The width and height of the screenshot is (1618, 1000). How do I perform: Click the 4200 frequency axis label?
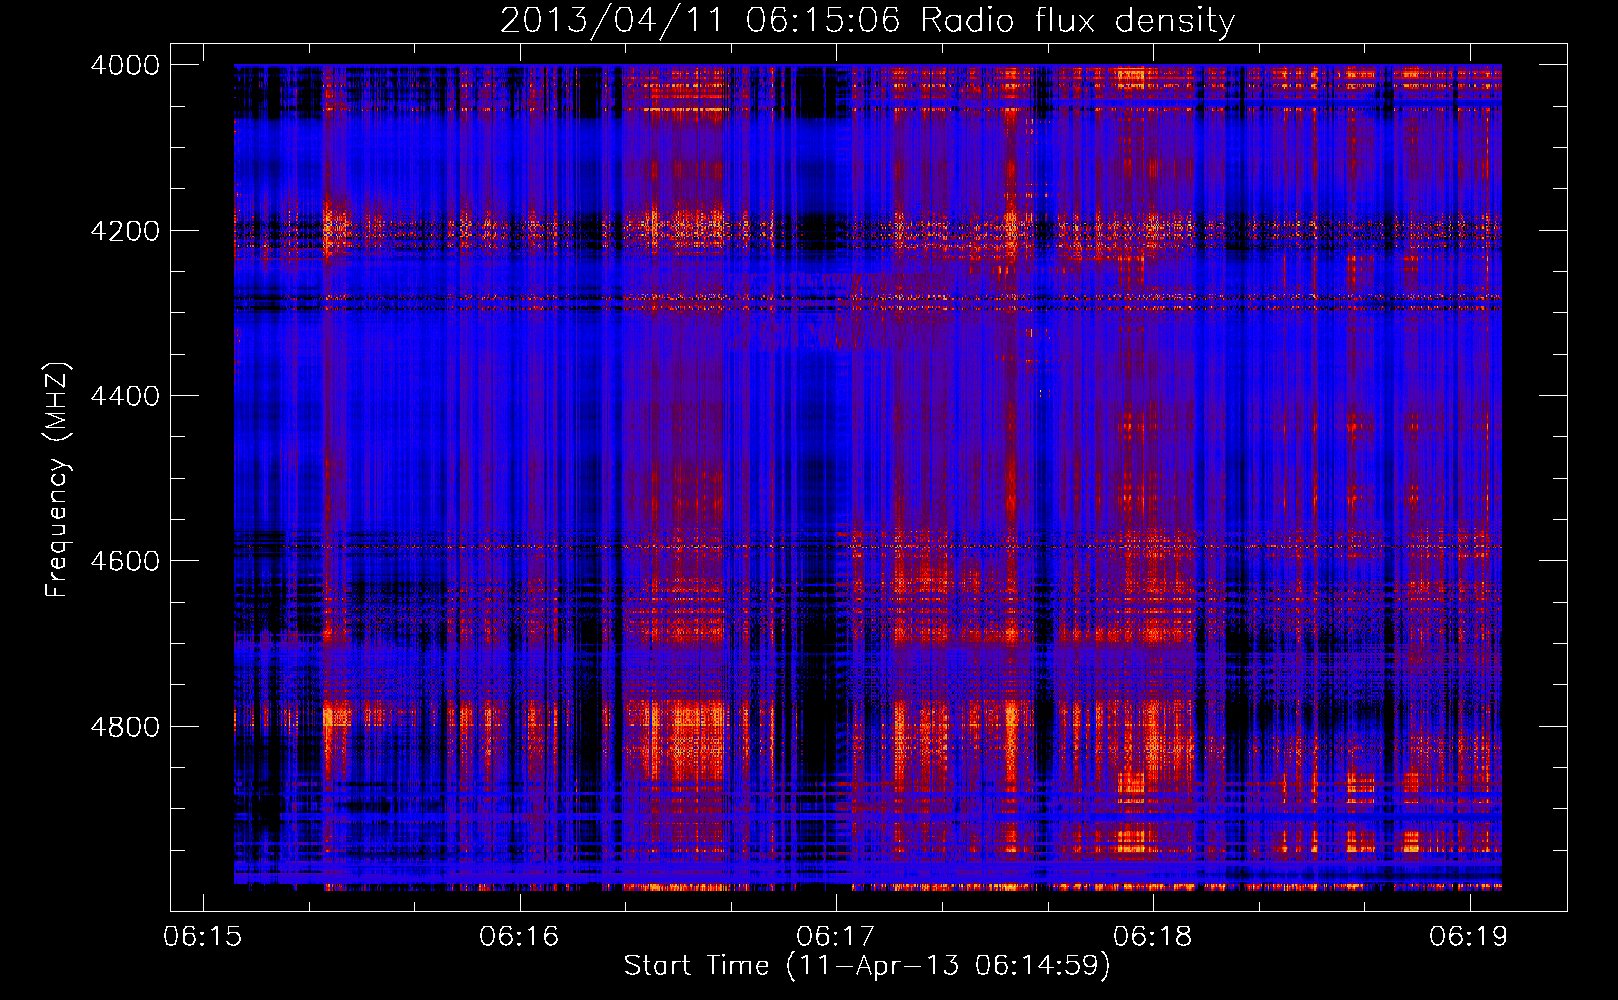tap(125, 231)
